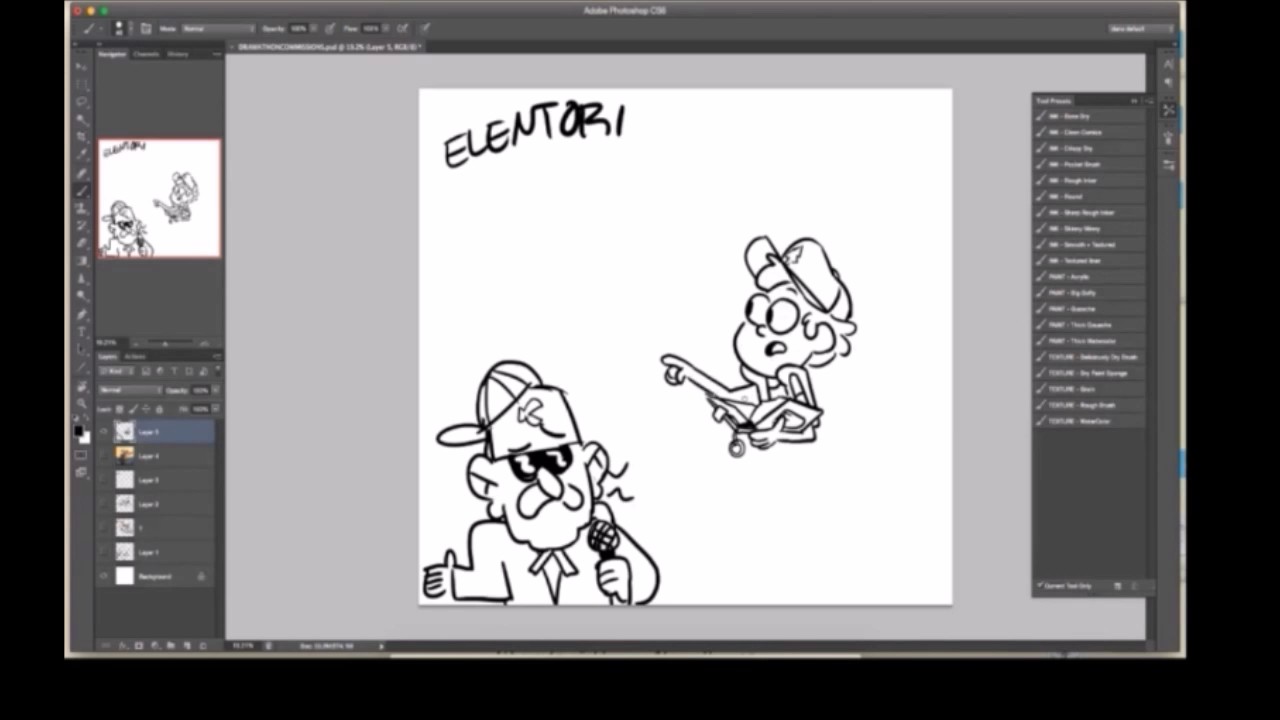Select the Crop tool
The width and height of the screenshot is (1280, 720).
coord(82,137)
